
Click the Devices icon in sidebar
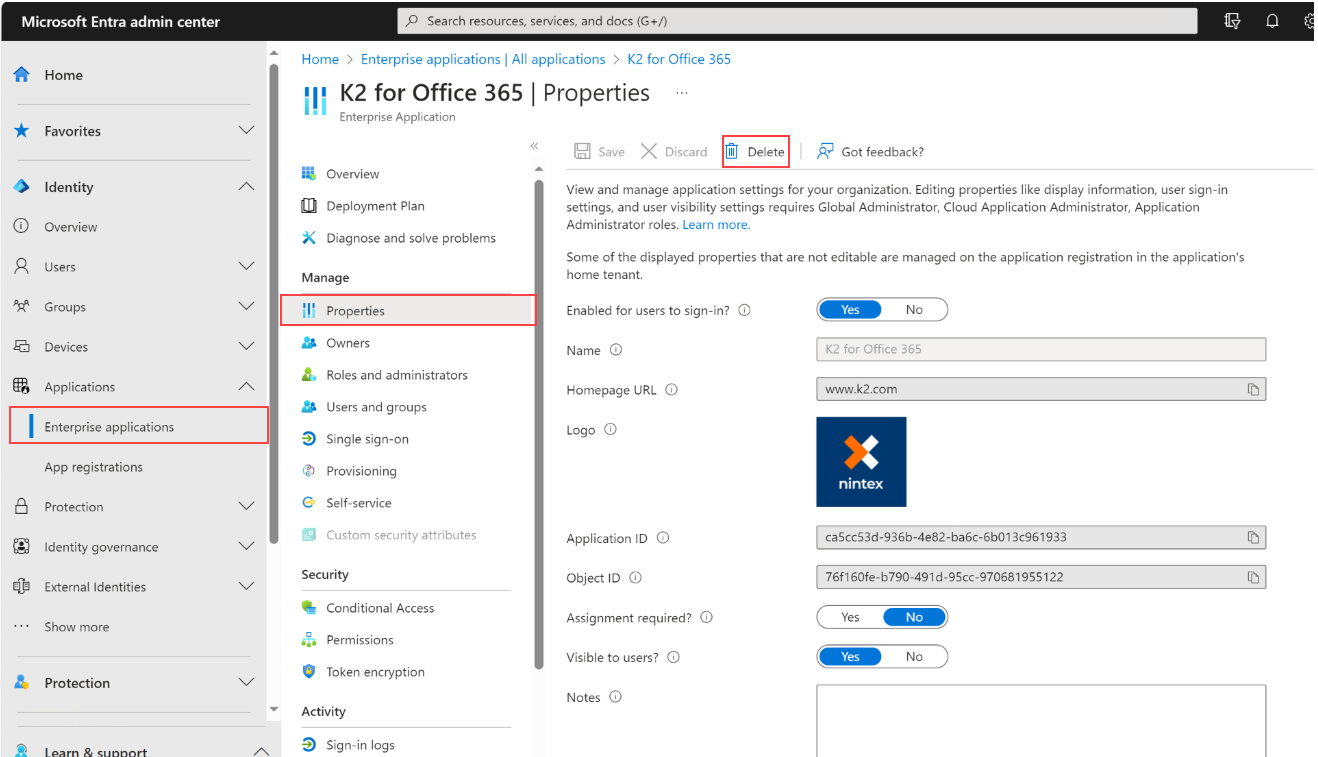click(21, 347)
